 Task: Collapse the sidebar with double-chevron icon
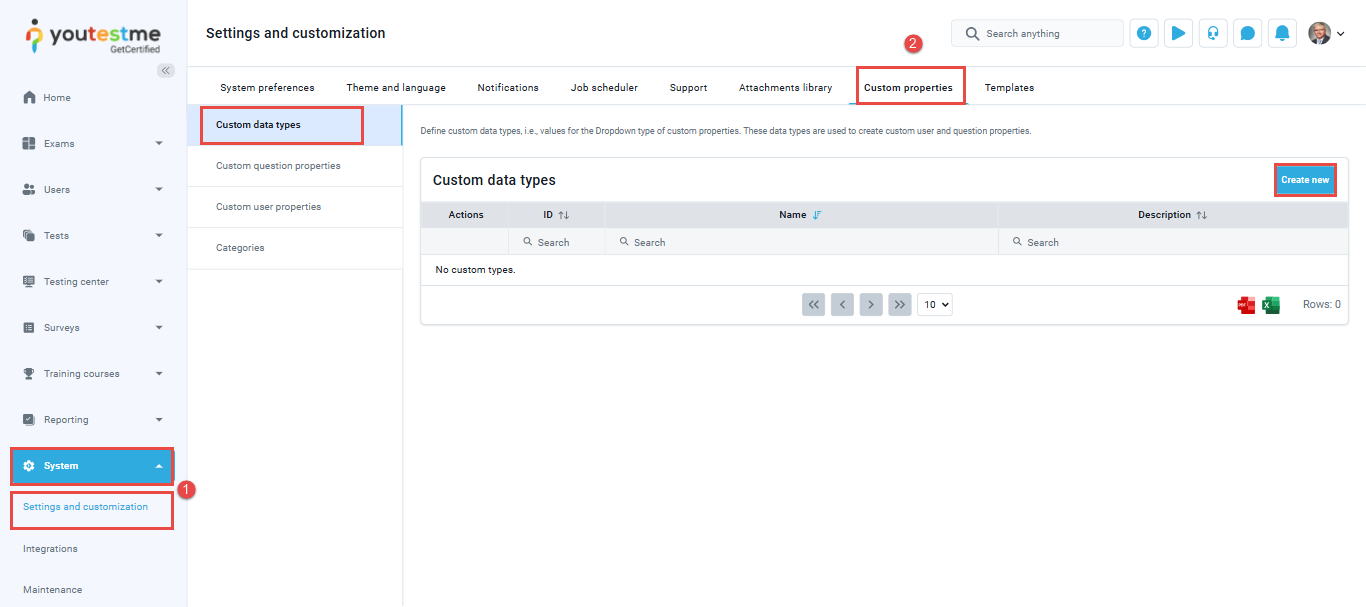pos(166,70)
